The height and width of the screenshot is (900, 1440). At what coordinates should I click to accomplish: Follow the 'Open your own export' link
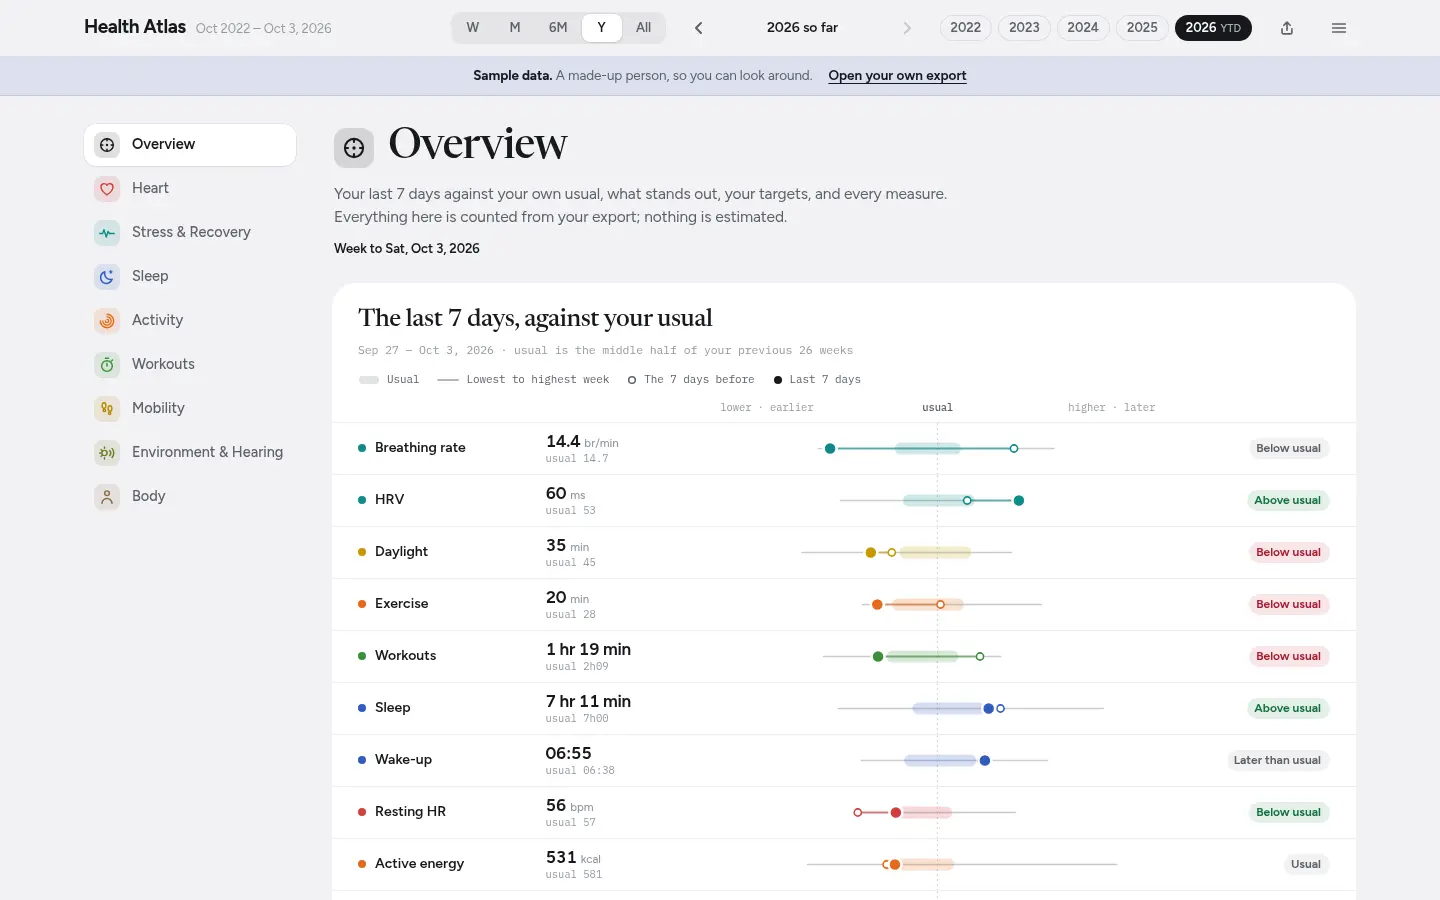click(897, 76)
